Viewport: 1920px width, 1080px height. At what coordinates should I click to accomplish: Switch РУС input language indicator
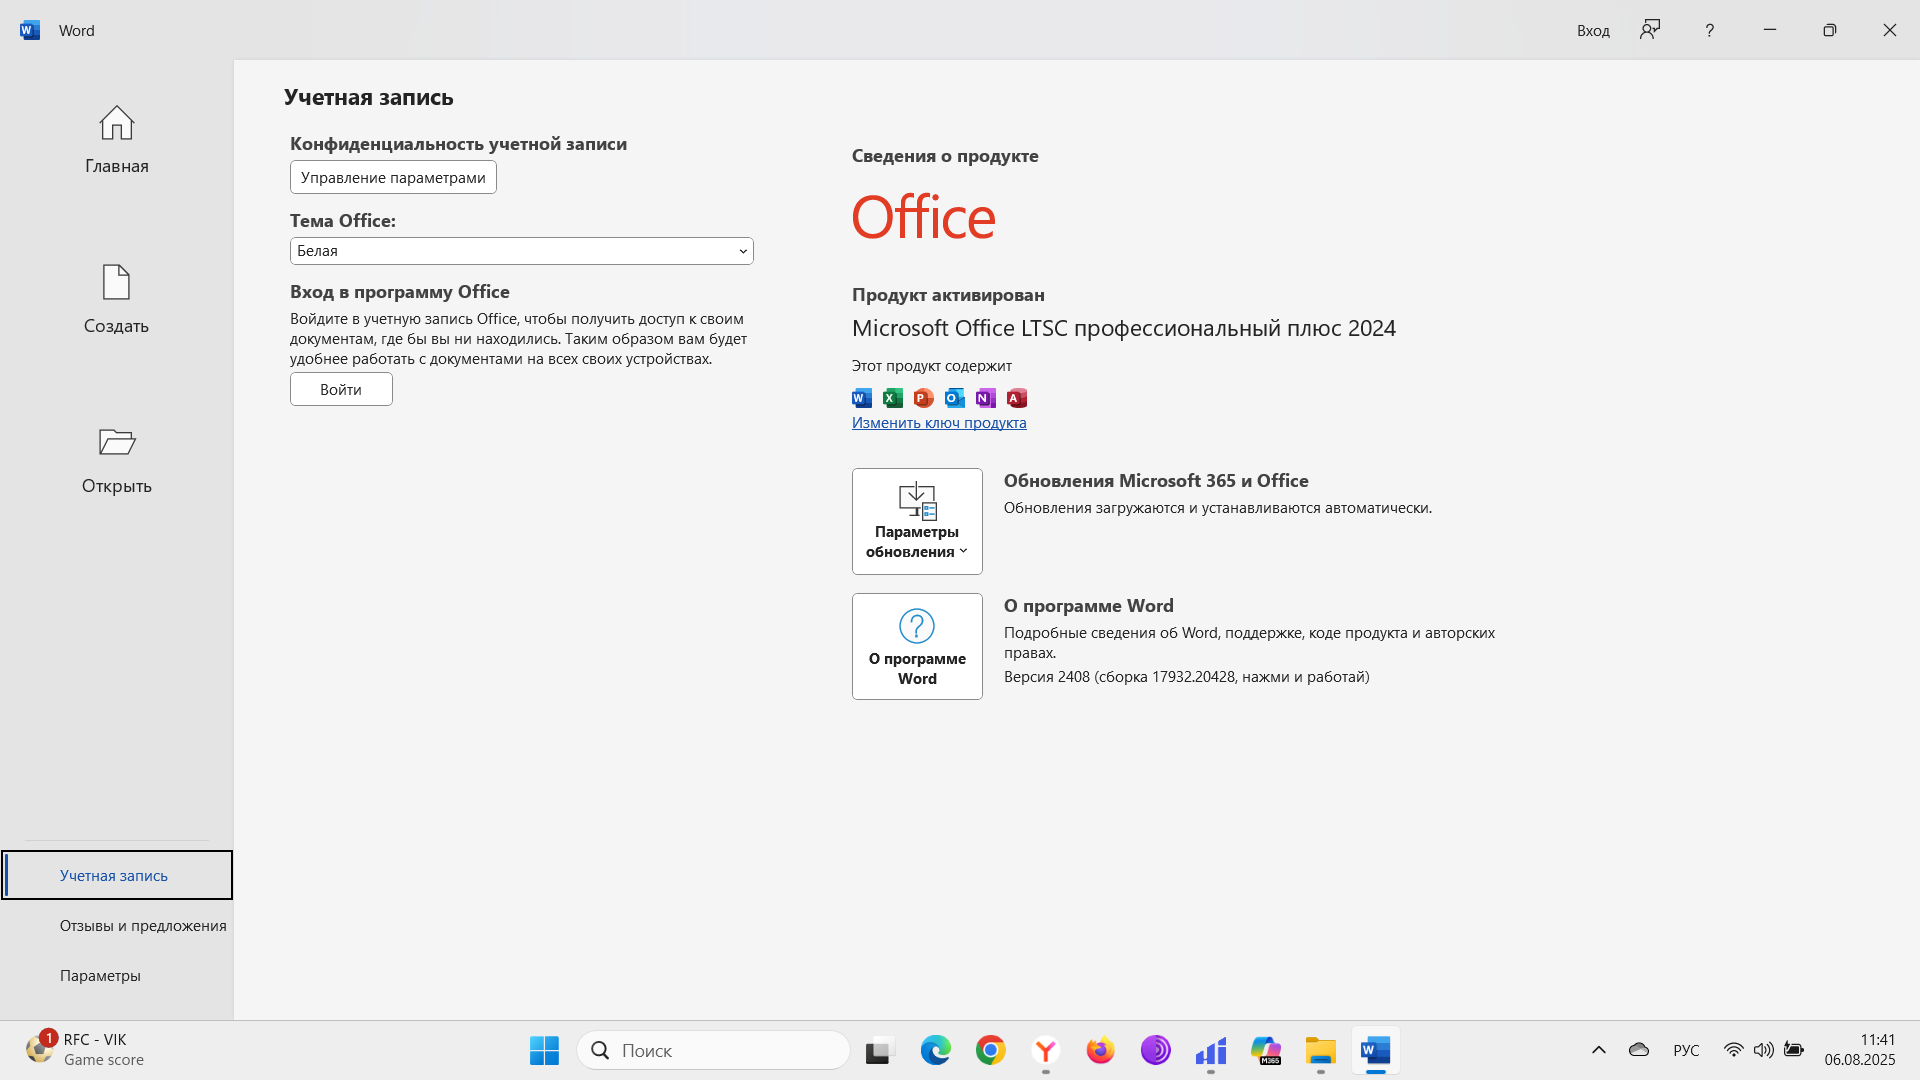(x=1686, y=1050)
